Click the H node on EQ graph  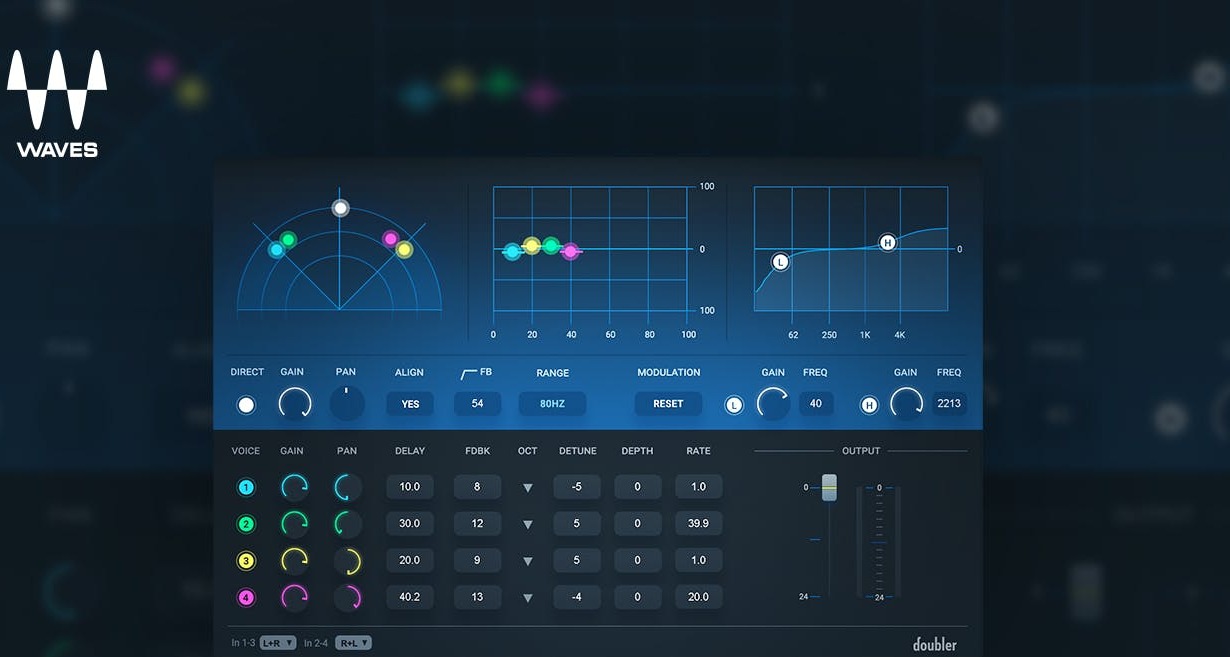888,242
